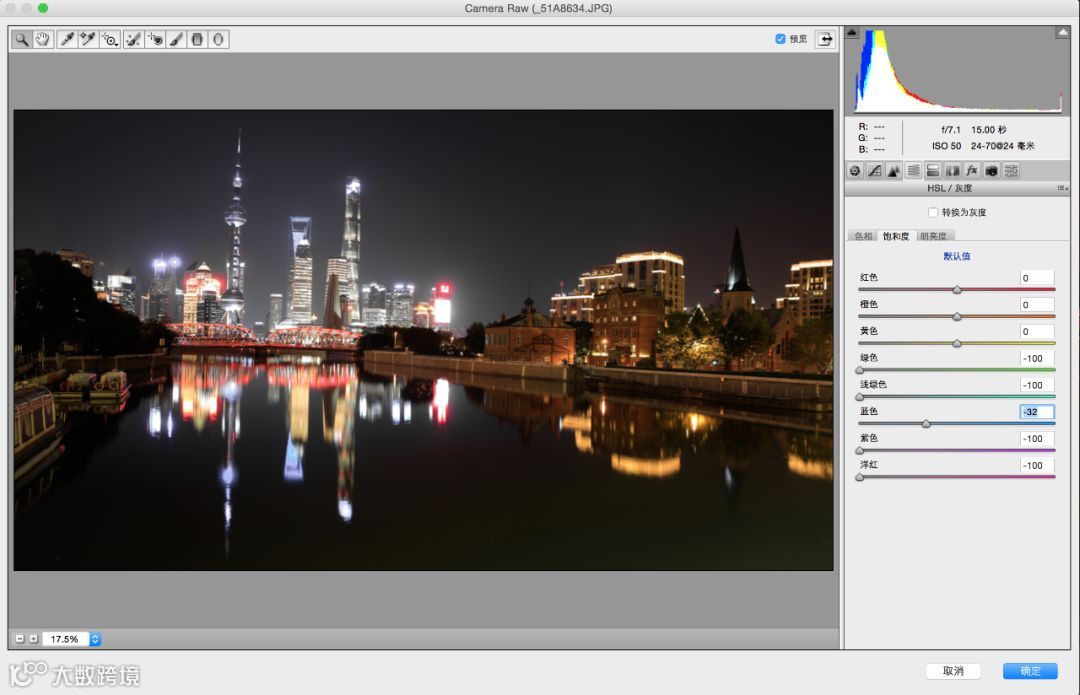Viewport: 1080px width, 695px height.
Task: Toggle full screen mode icon
Action: (x=824, y=39)
